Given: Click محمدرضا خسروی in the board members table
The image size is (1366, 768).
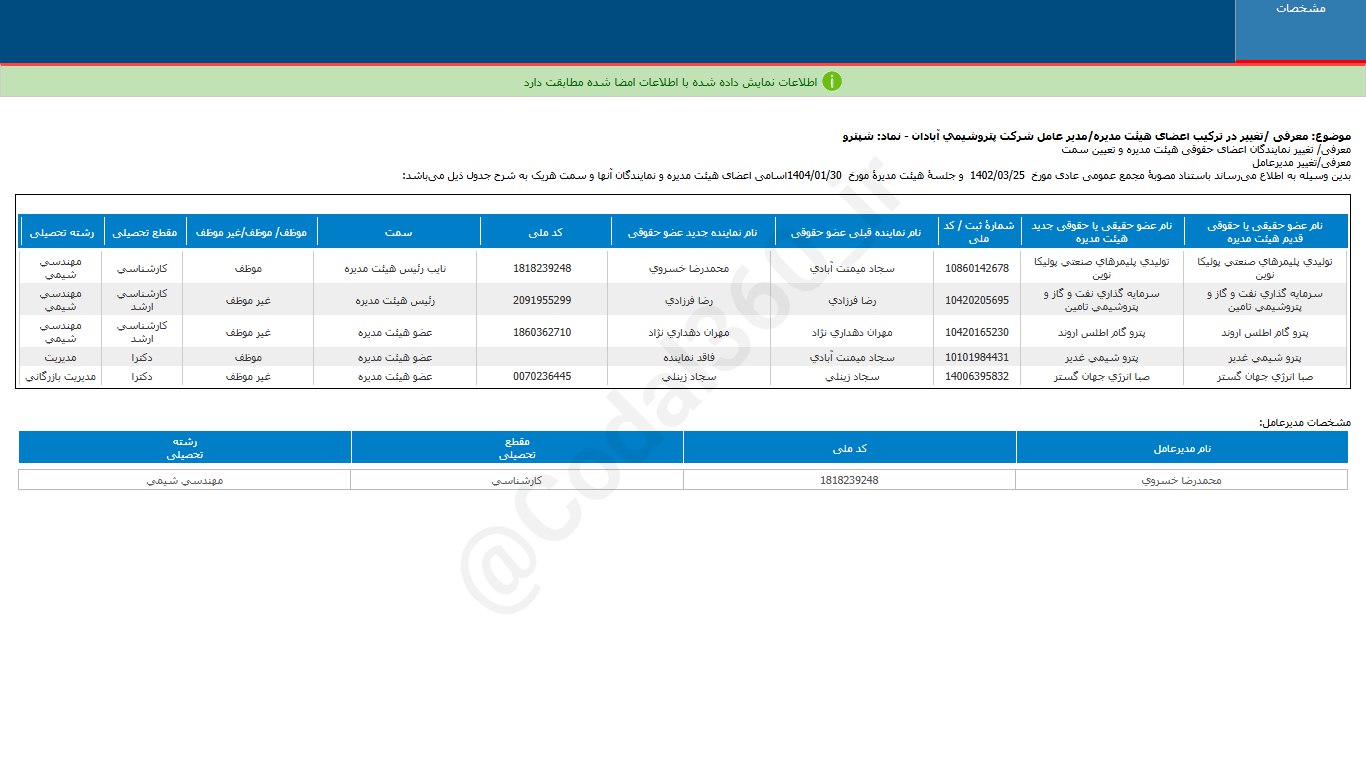Looking at the screenshot, I should click(x=689, y=268).
